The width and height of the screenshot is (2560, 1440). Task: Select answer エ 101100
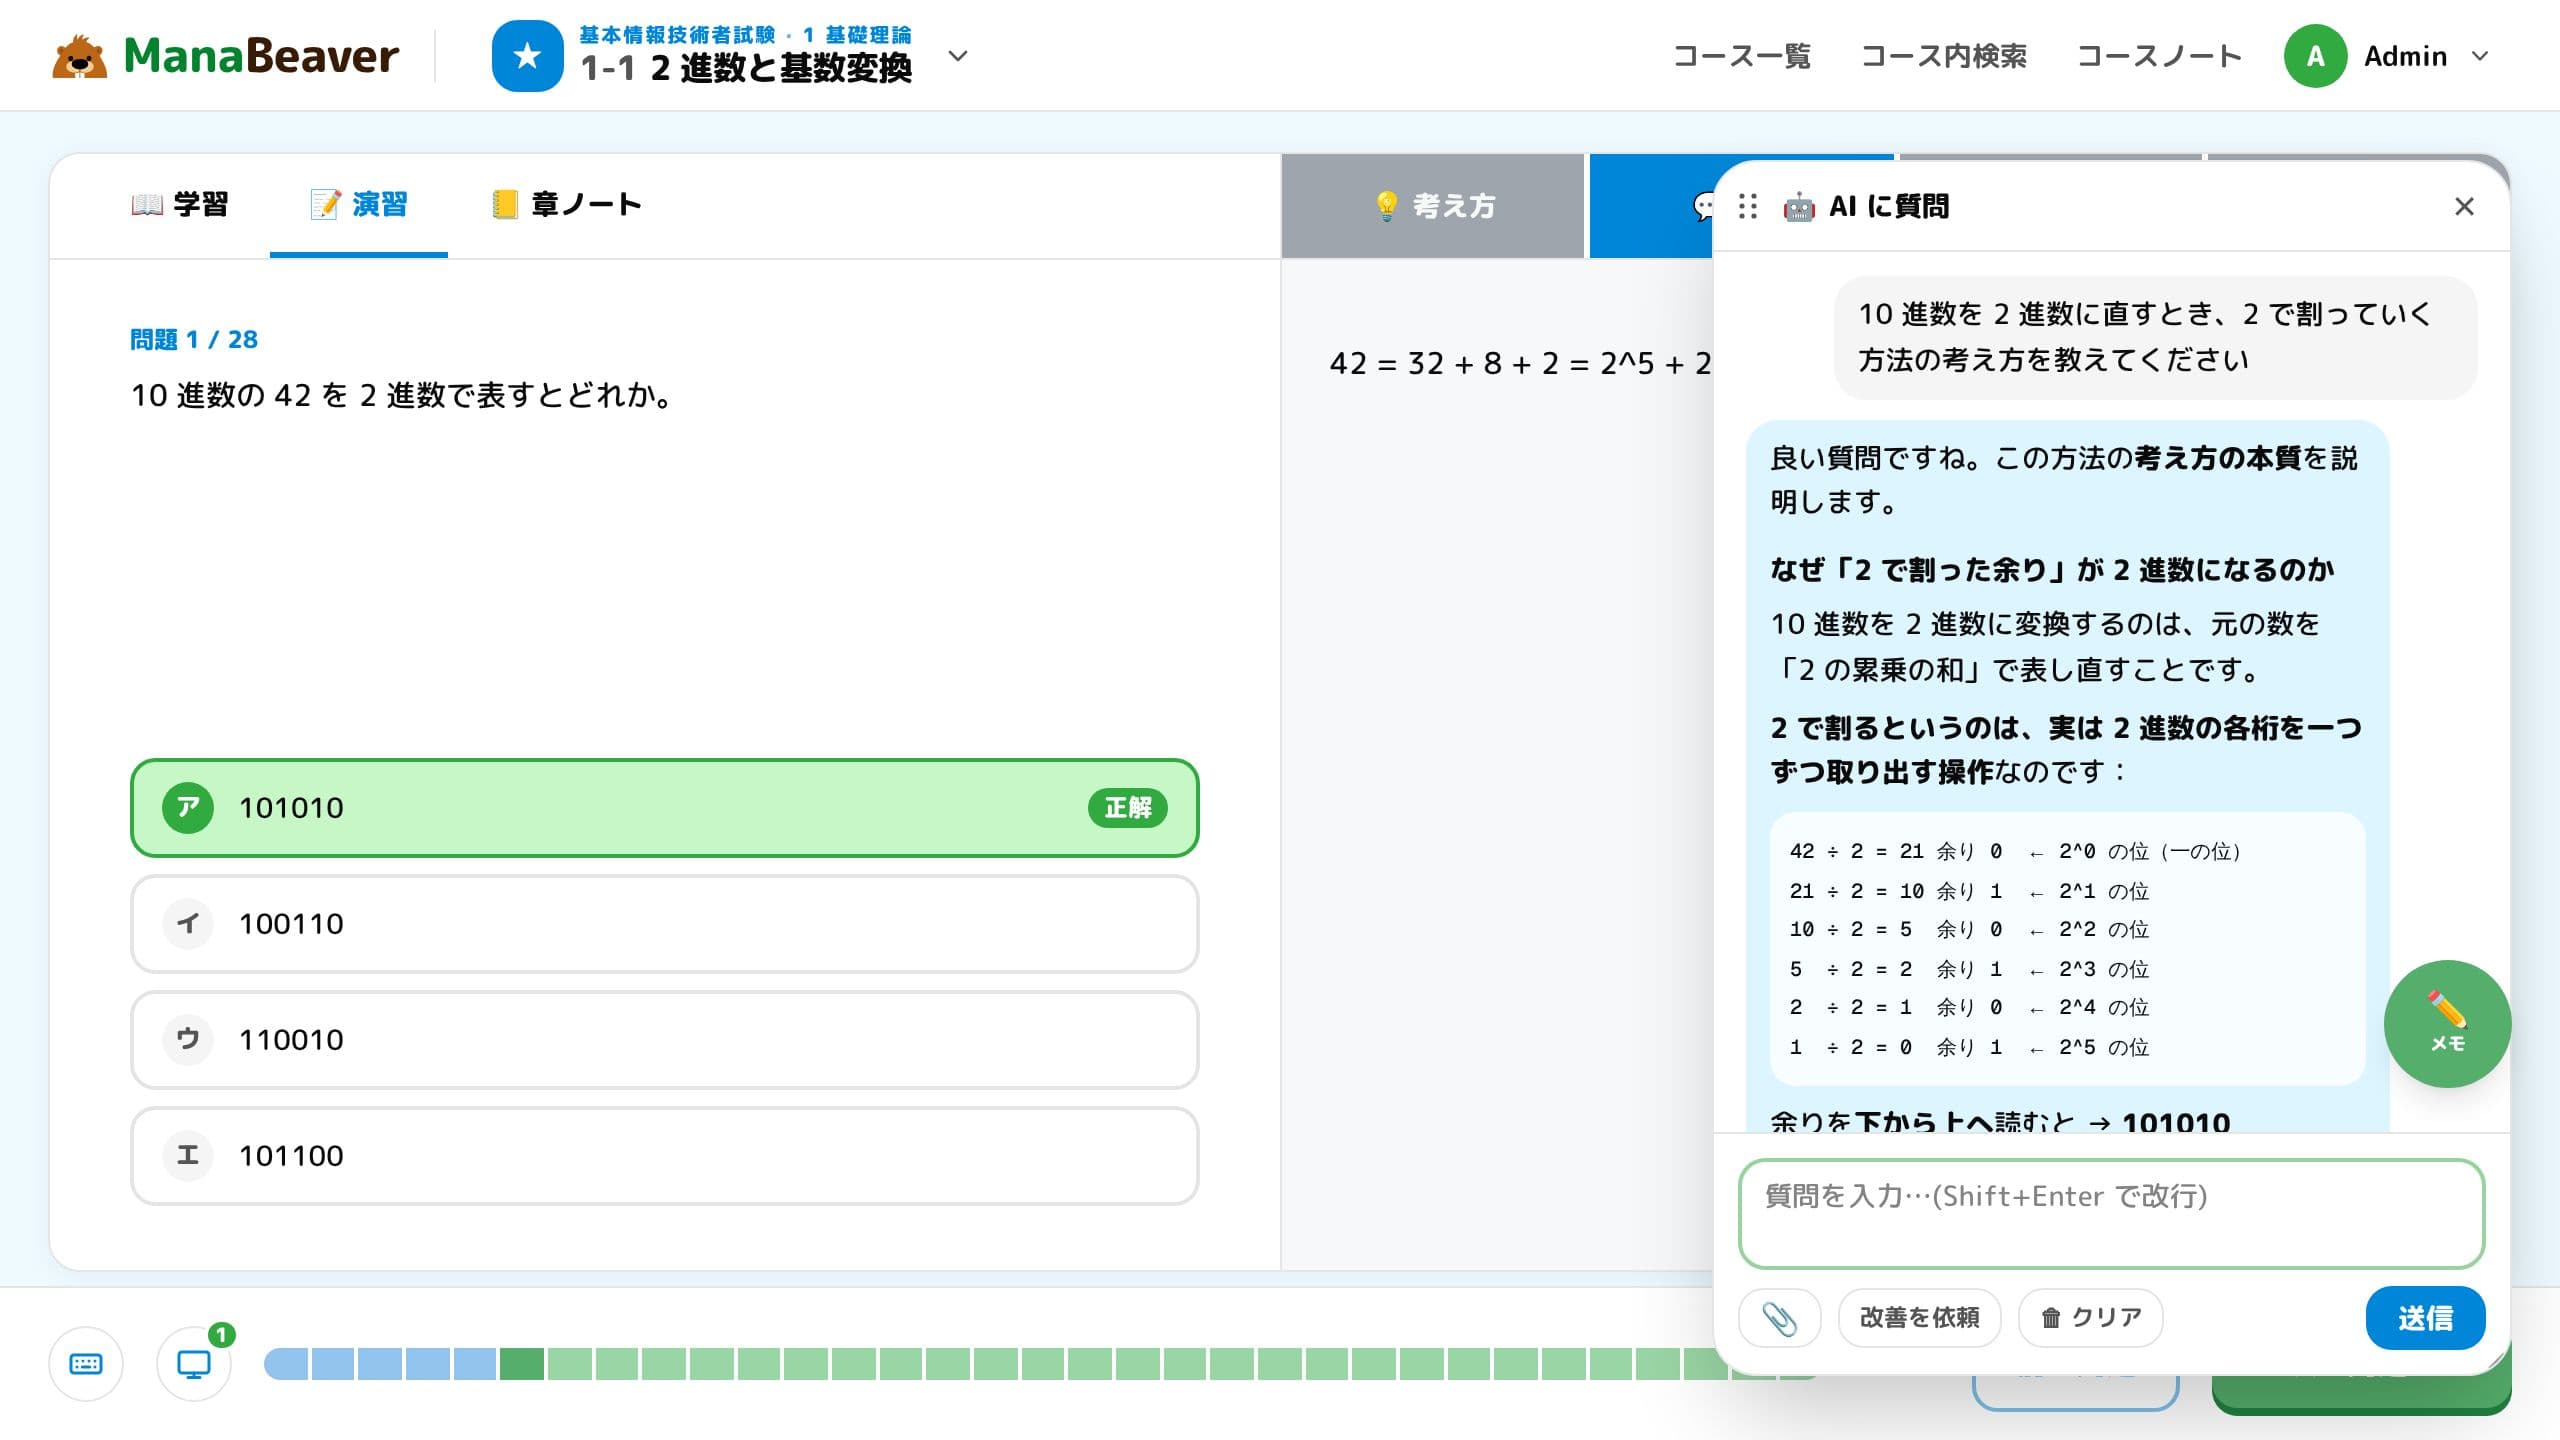pos(665,1156)
